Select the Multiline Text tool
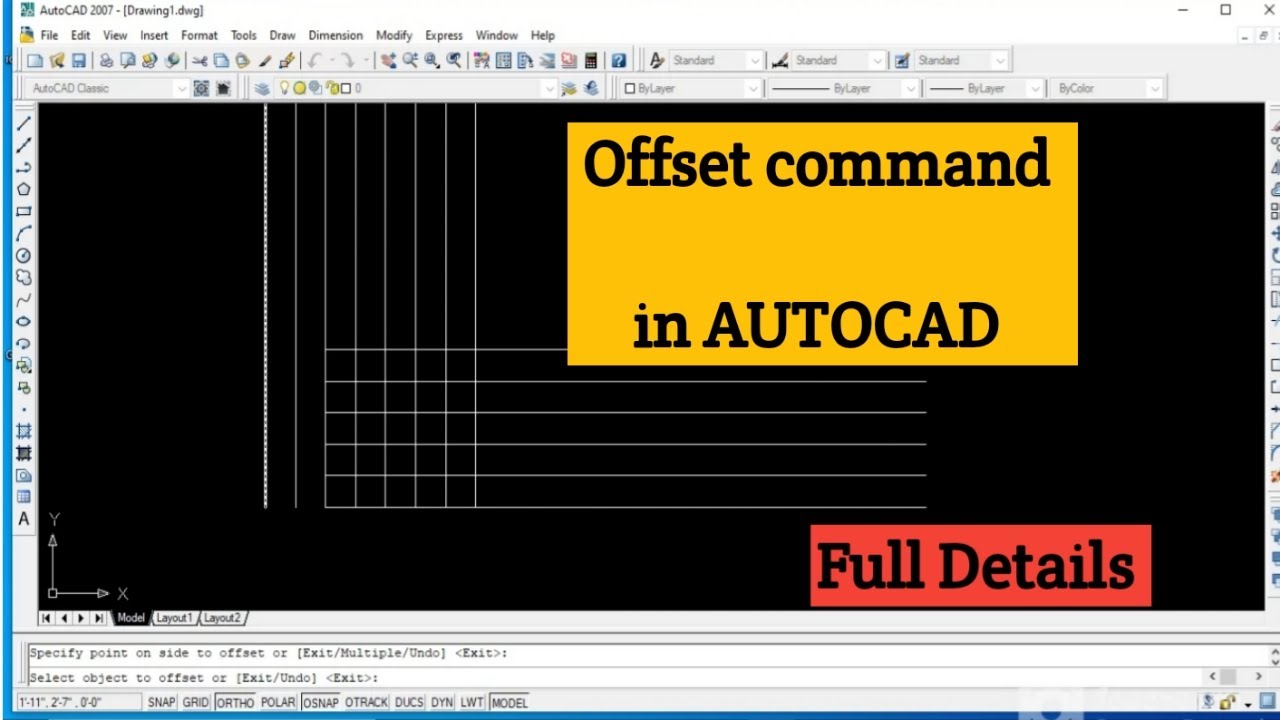 [x=24, y=519]
